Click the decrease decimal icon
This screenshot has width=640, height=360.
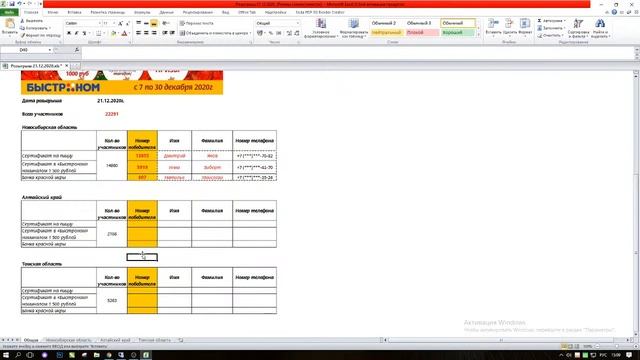(297, 33)
